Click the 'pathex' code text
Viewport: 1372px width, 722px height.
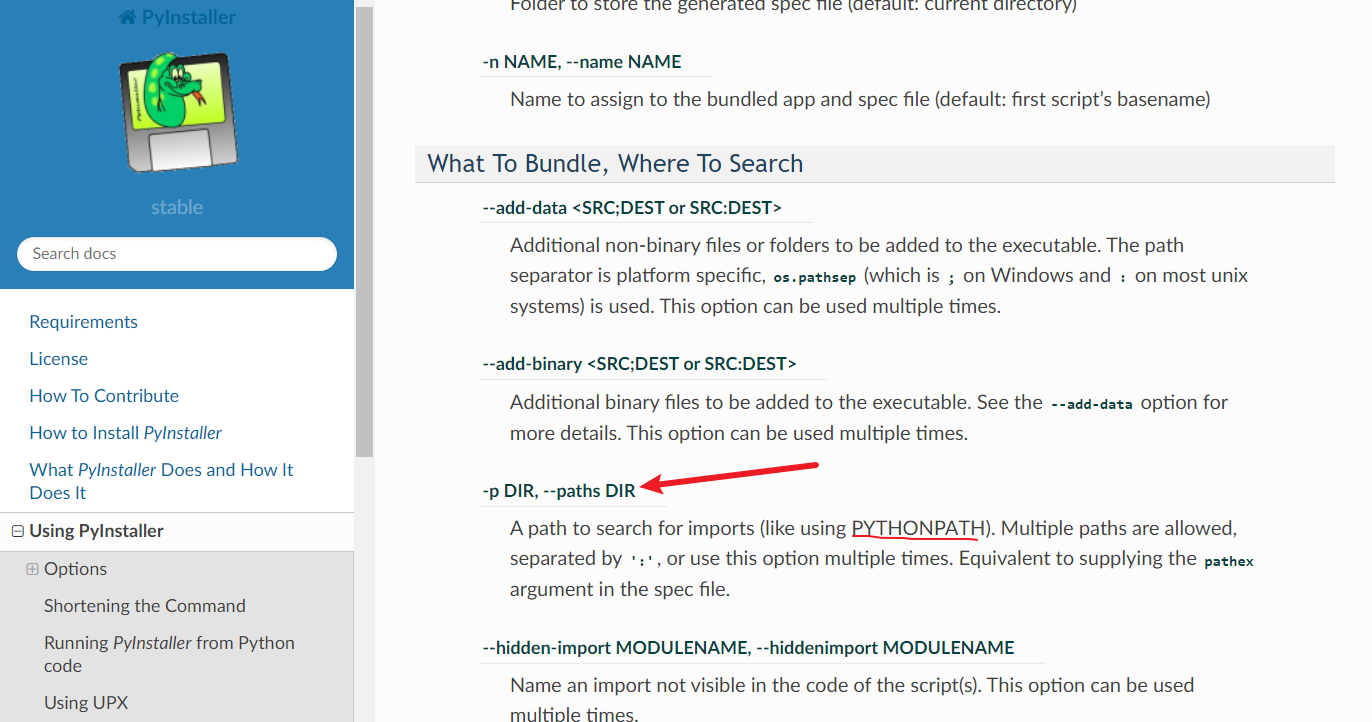[x=1229, y=562]
